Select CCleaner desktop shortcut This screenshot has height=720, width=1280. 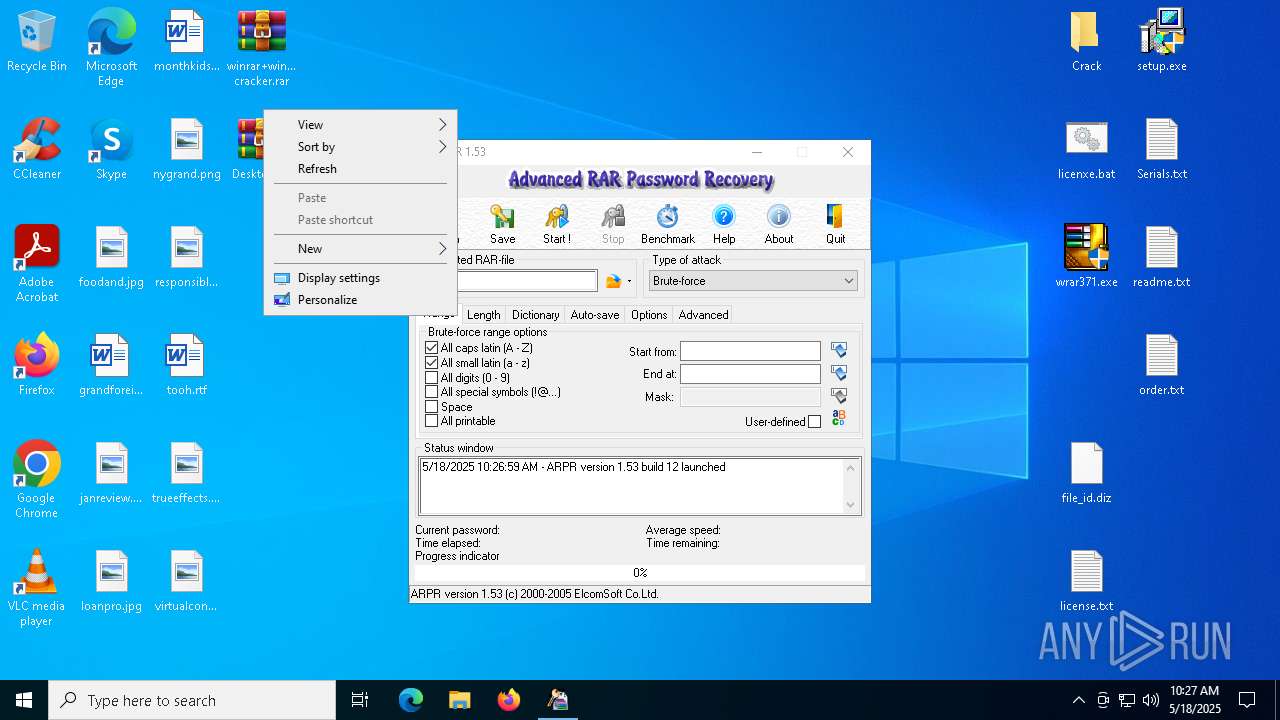37,150
